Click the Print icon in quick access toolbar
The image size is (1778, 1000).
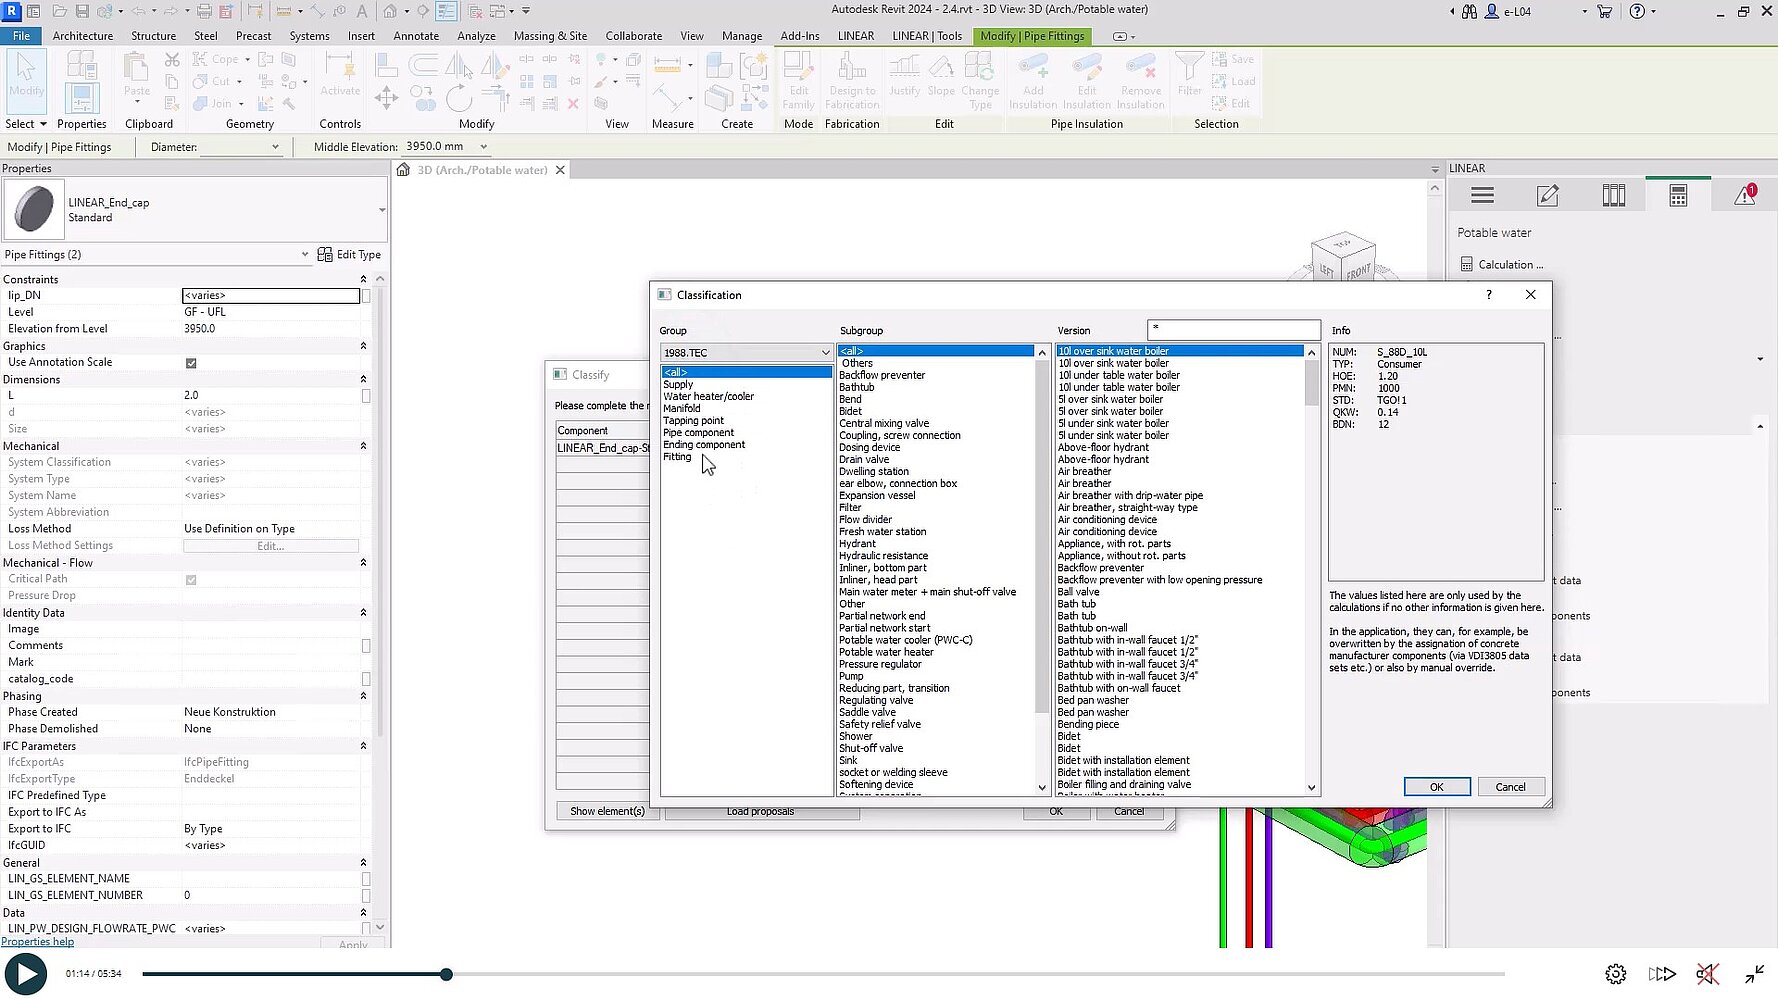pos(204,11)
